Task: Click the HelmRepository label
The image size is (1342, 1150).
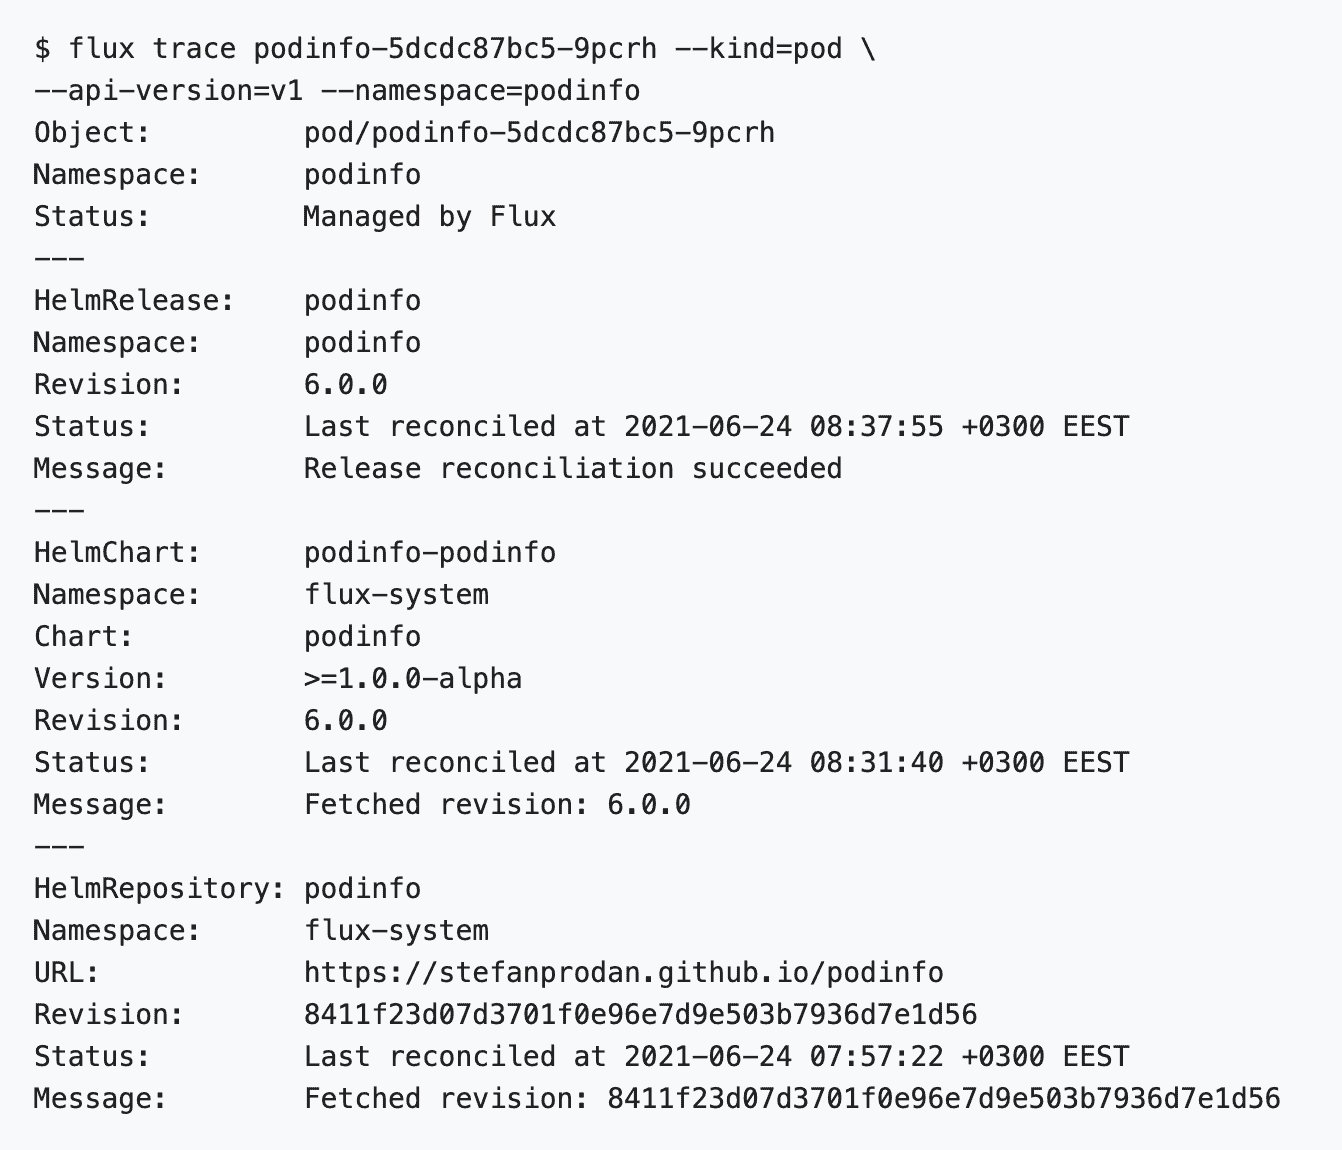Action: click(x=159, y=889)
